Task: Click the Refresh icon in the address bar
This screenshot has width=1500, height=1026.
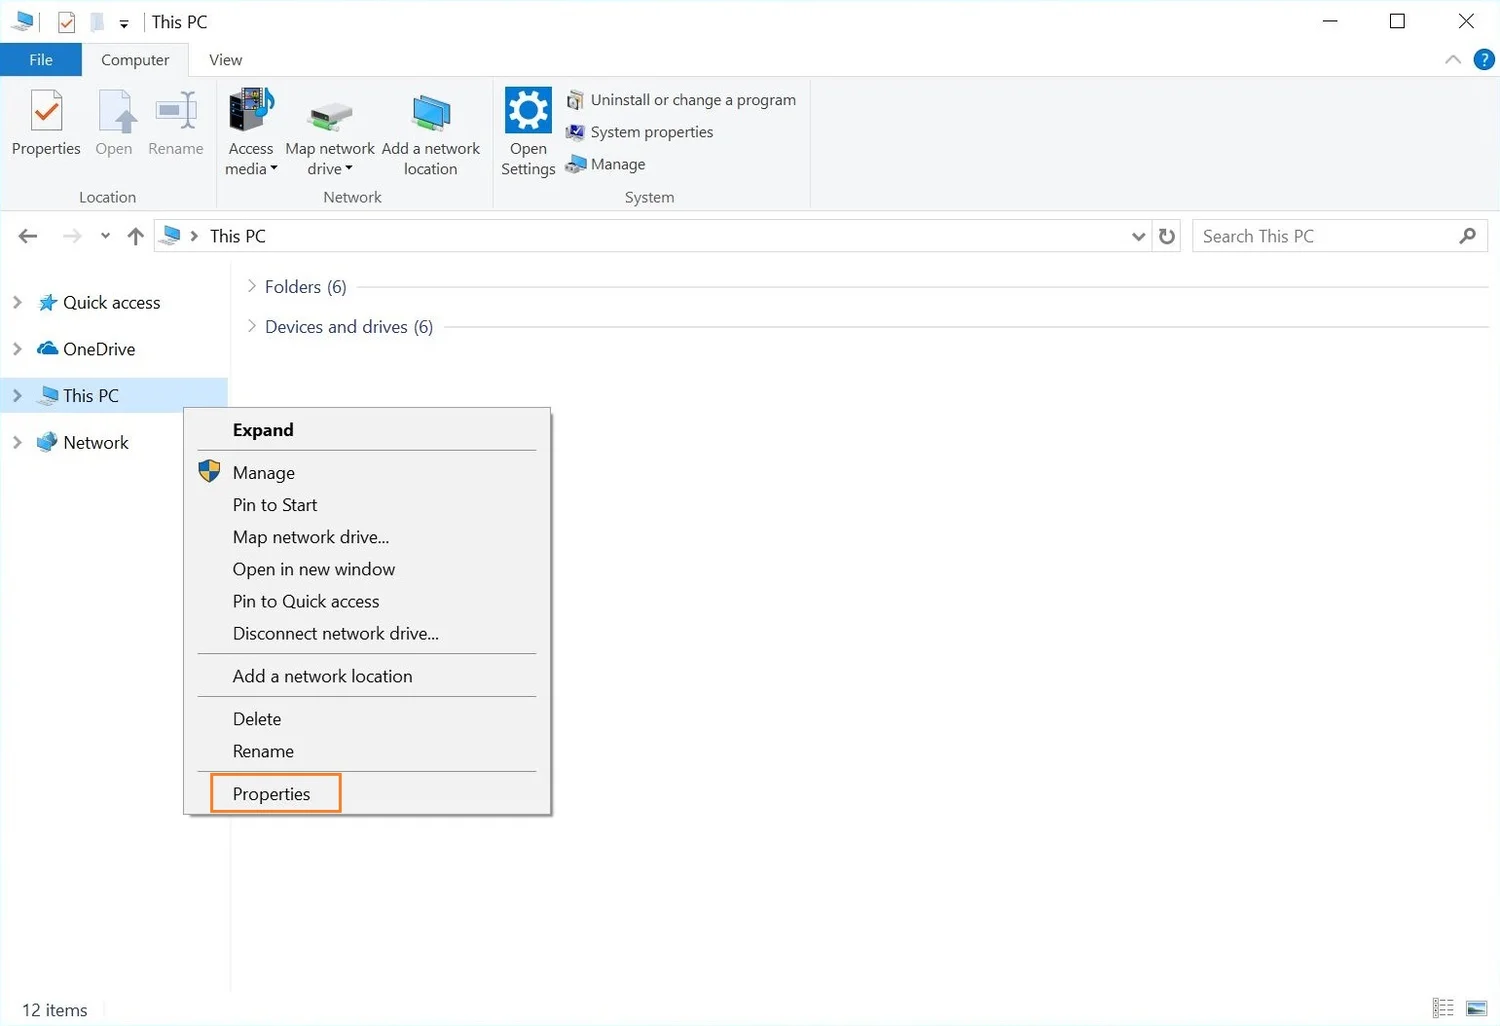Action: click(1166, 236)
